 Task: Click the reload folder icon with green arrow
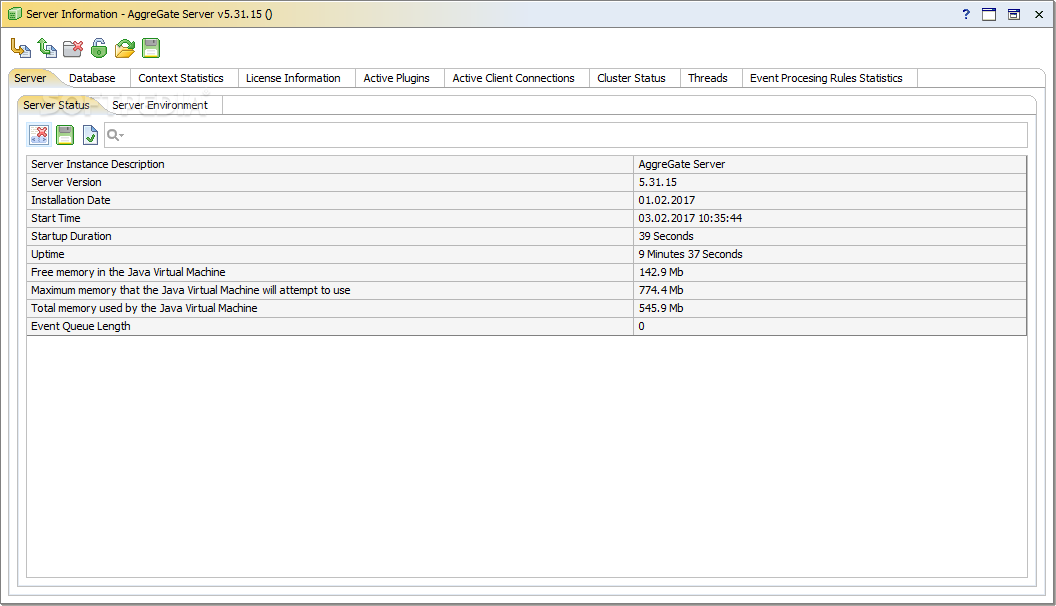[125, 48]
